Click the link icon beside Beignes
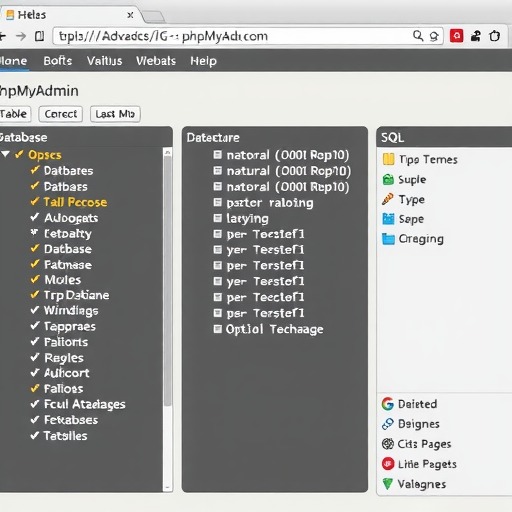Screen dimensions: 512x512 point(388,424)
